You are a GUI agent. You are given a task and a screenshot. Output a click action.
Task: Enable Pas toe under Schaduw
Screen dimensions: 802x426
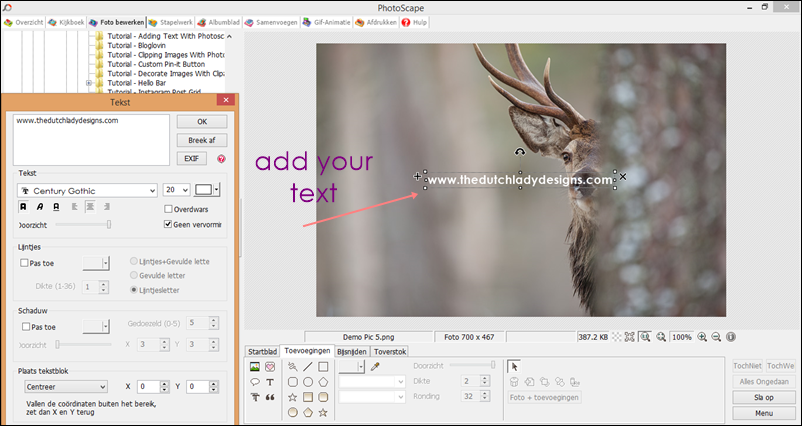(x=26, y=327)
